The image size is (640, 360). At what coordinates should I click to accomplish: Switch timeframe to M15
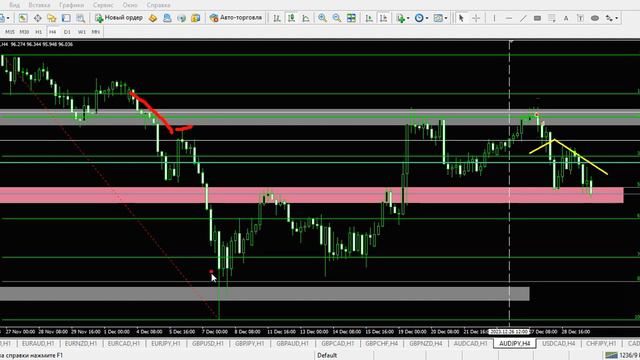click(x=10, y=32)
